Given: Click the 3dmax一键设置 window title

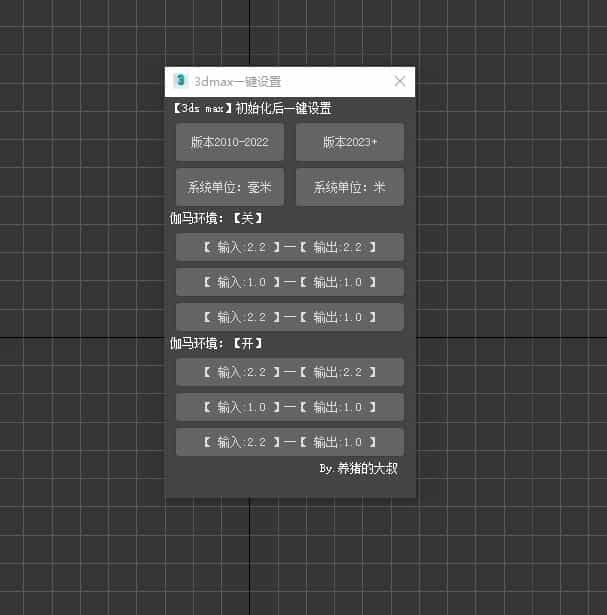Looking at the screenshot, I should click(x=238, y=82).
